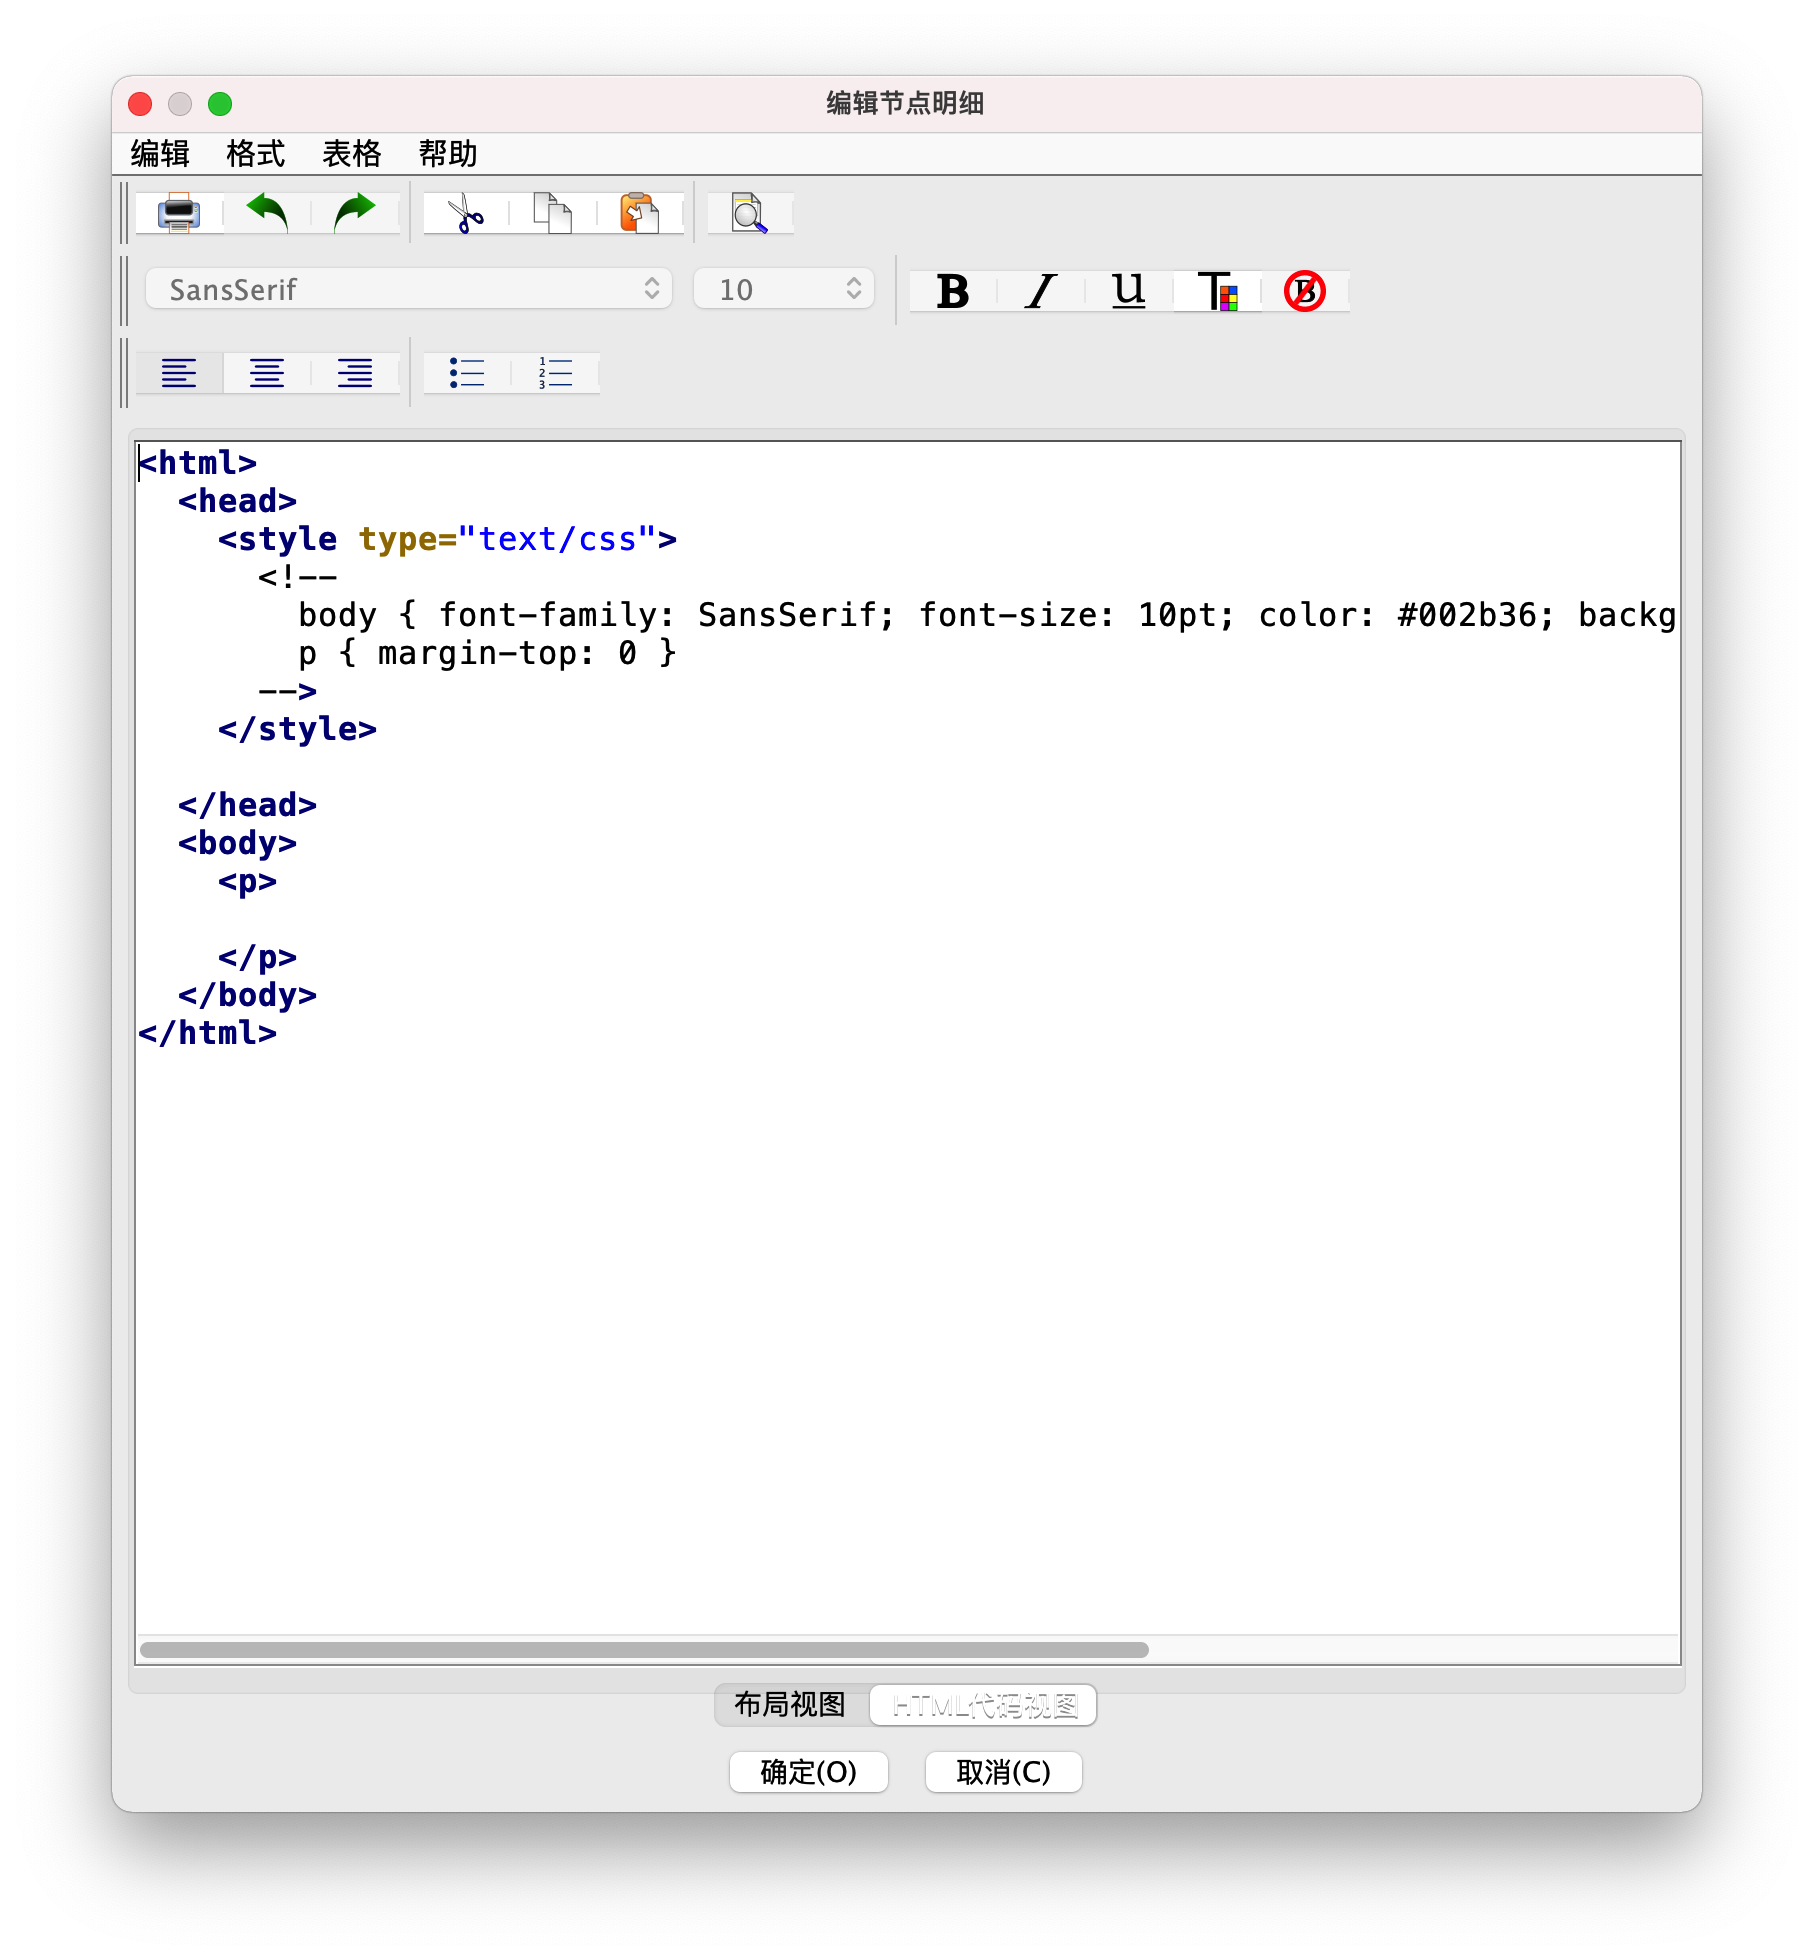
Task: Maximize the window with green button
Action: pos(220,104)
